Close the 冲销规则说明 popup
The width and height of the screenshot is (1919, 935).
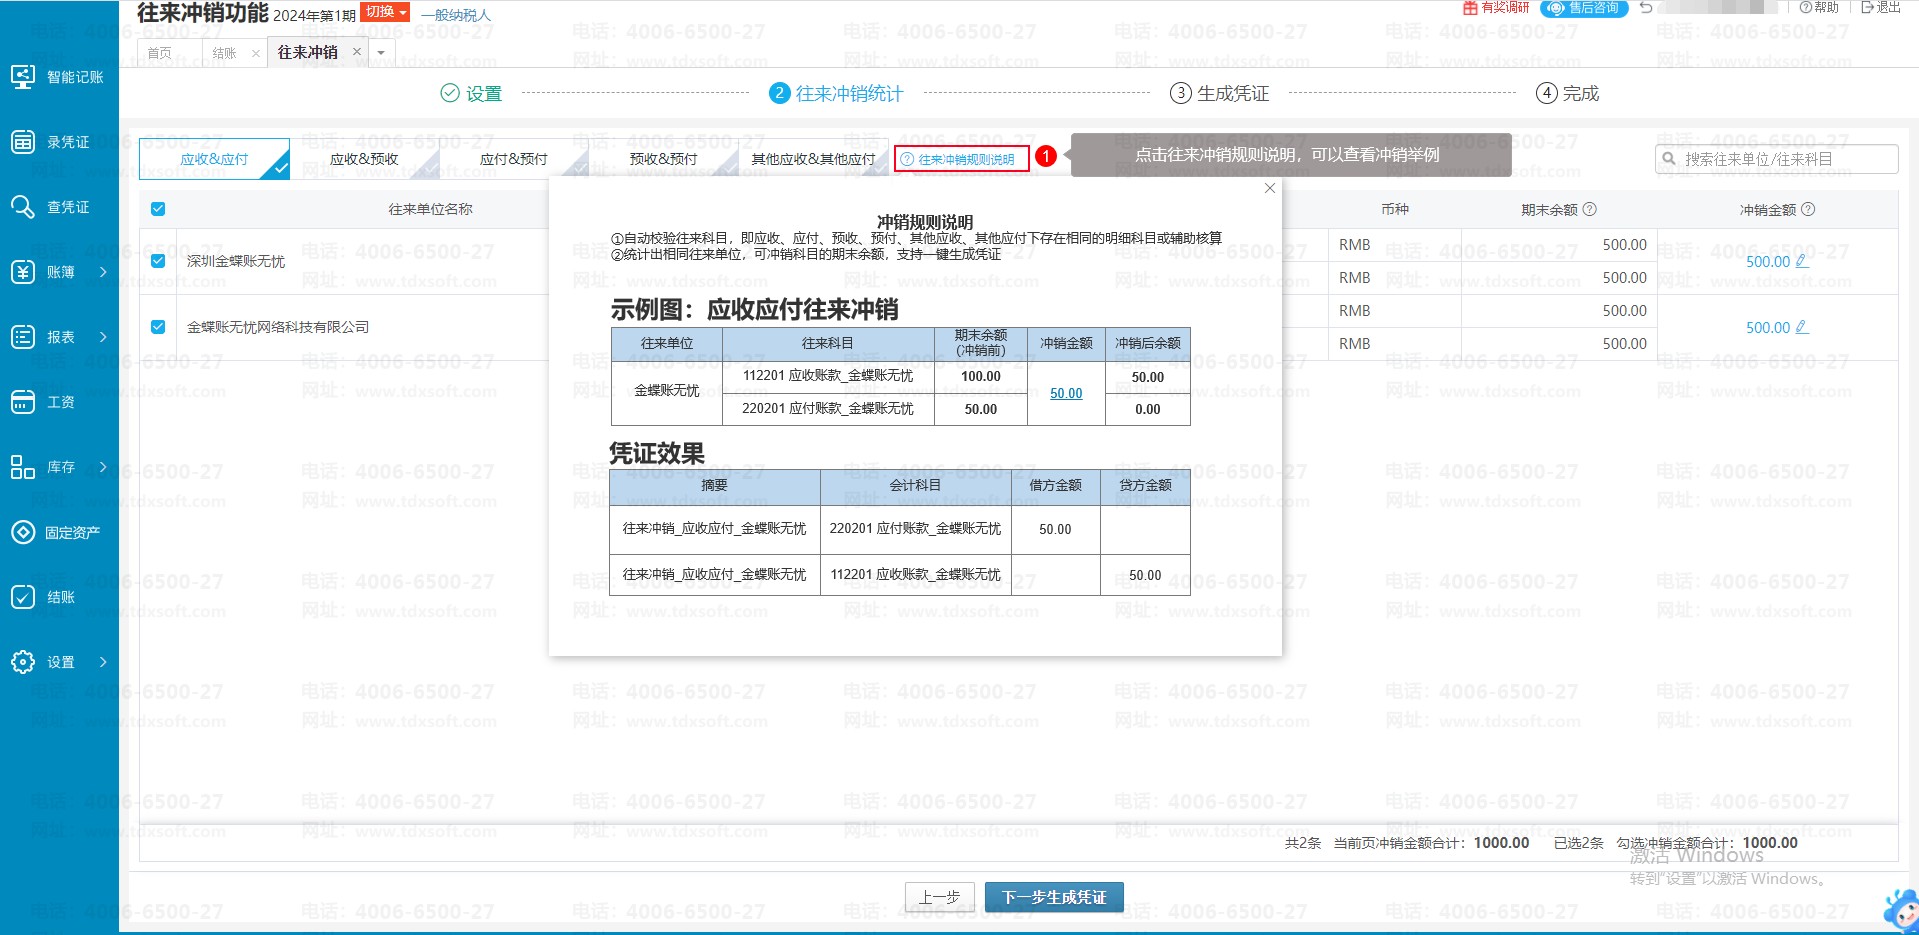point(1270,188)
